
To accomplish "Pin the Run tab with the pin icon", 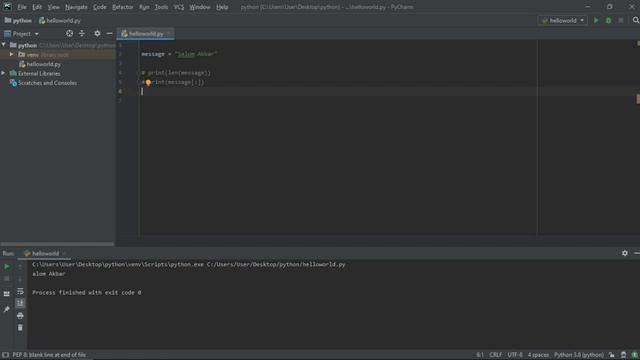I will tap(7, 309).
